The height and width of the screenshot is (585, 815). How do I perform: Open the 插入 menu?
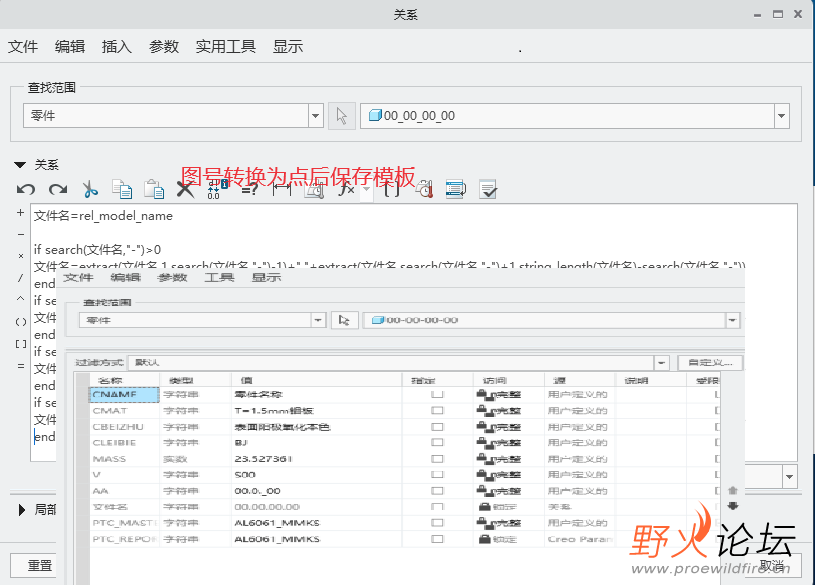point(116,46)
